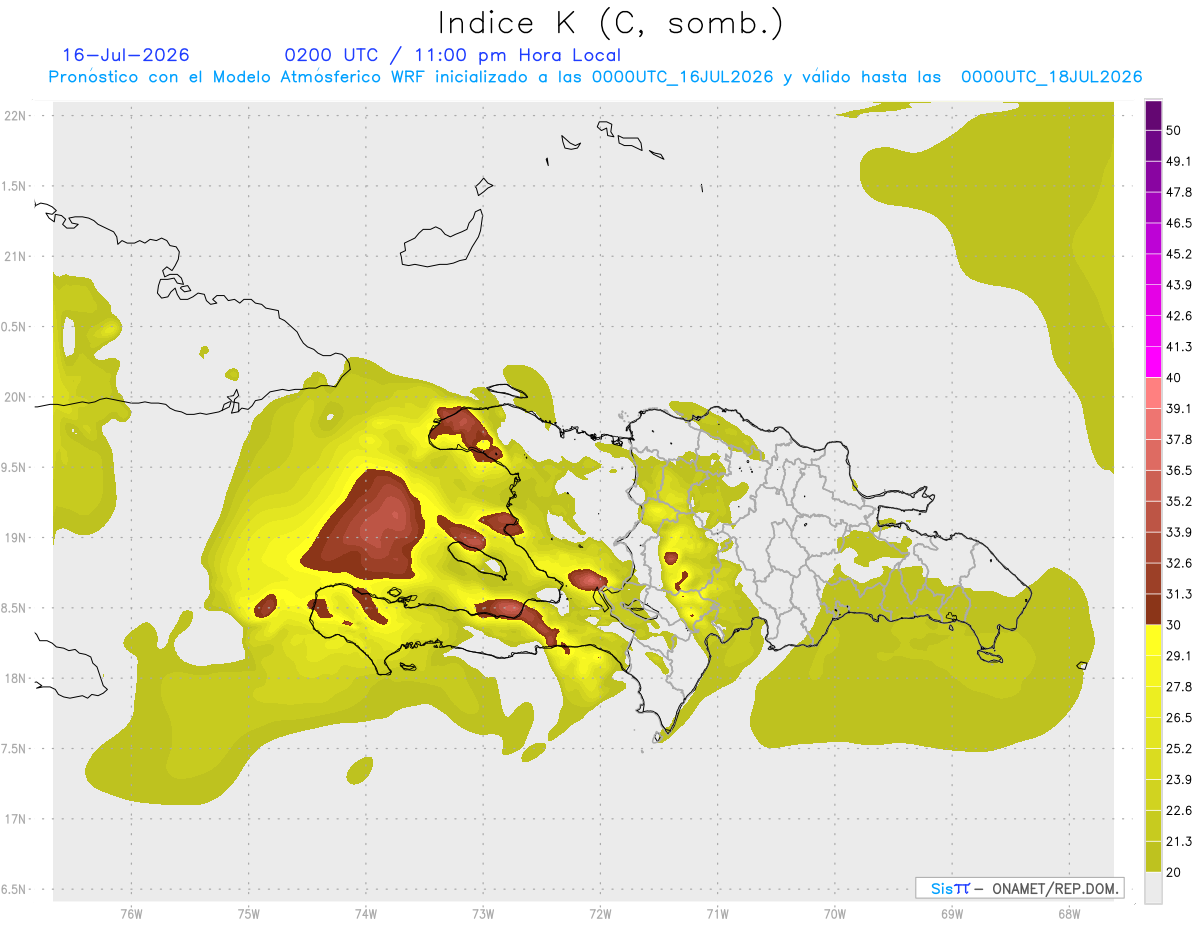Click the legend value '25.2'
This screenshot has width=1200, height=927.
[x=1179, y=748]
